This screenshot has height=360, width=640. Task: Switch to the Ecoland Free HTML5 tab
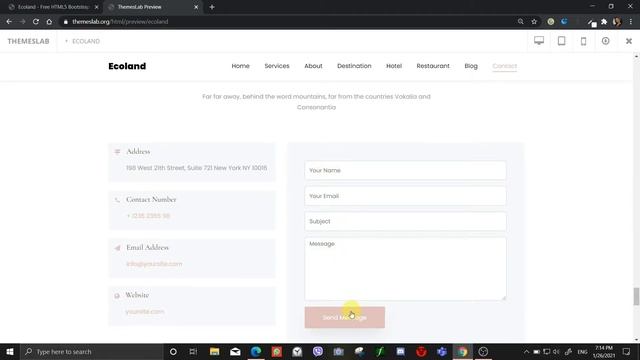[53, 7]
